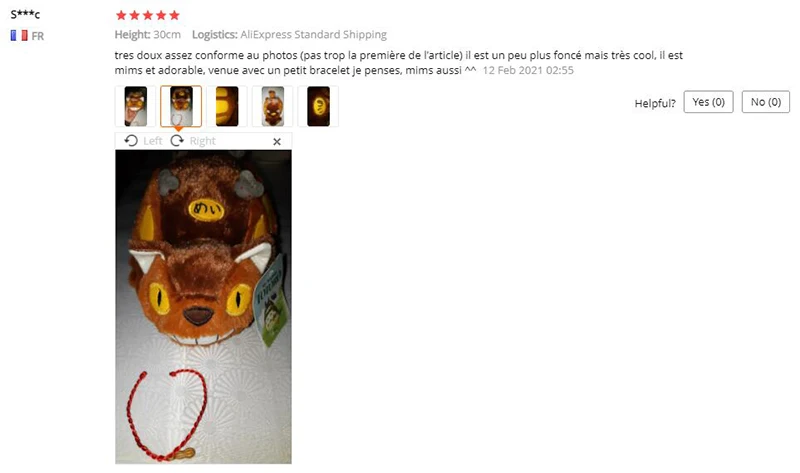
Task: Click the first red rating star
Action: pyautogui.click(x=121, y=15)
